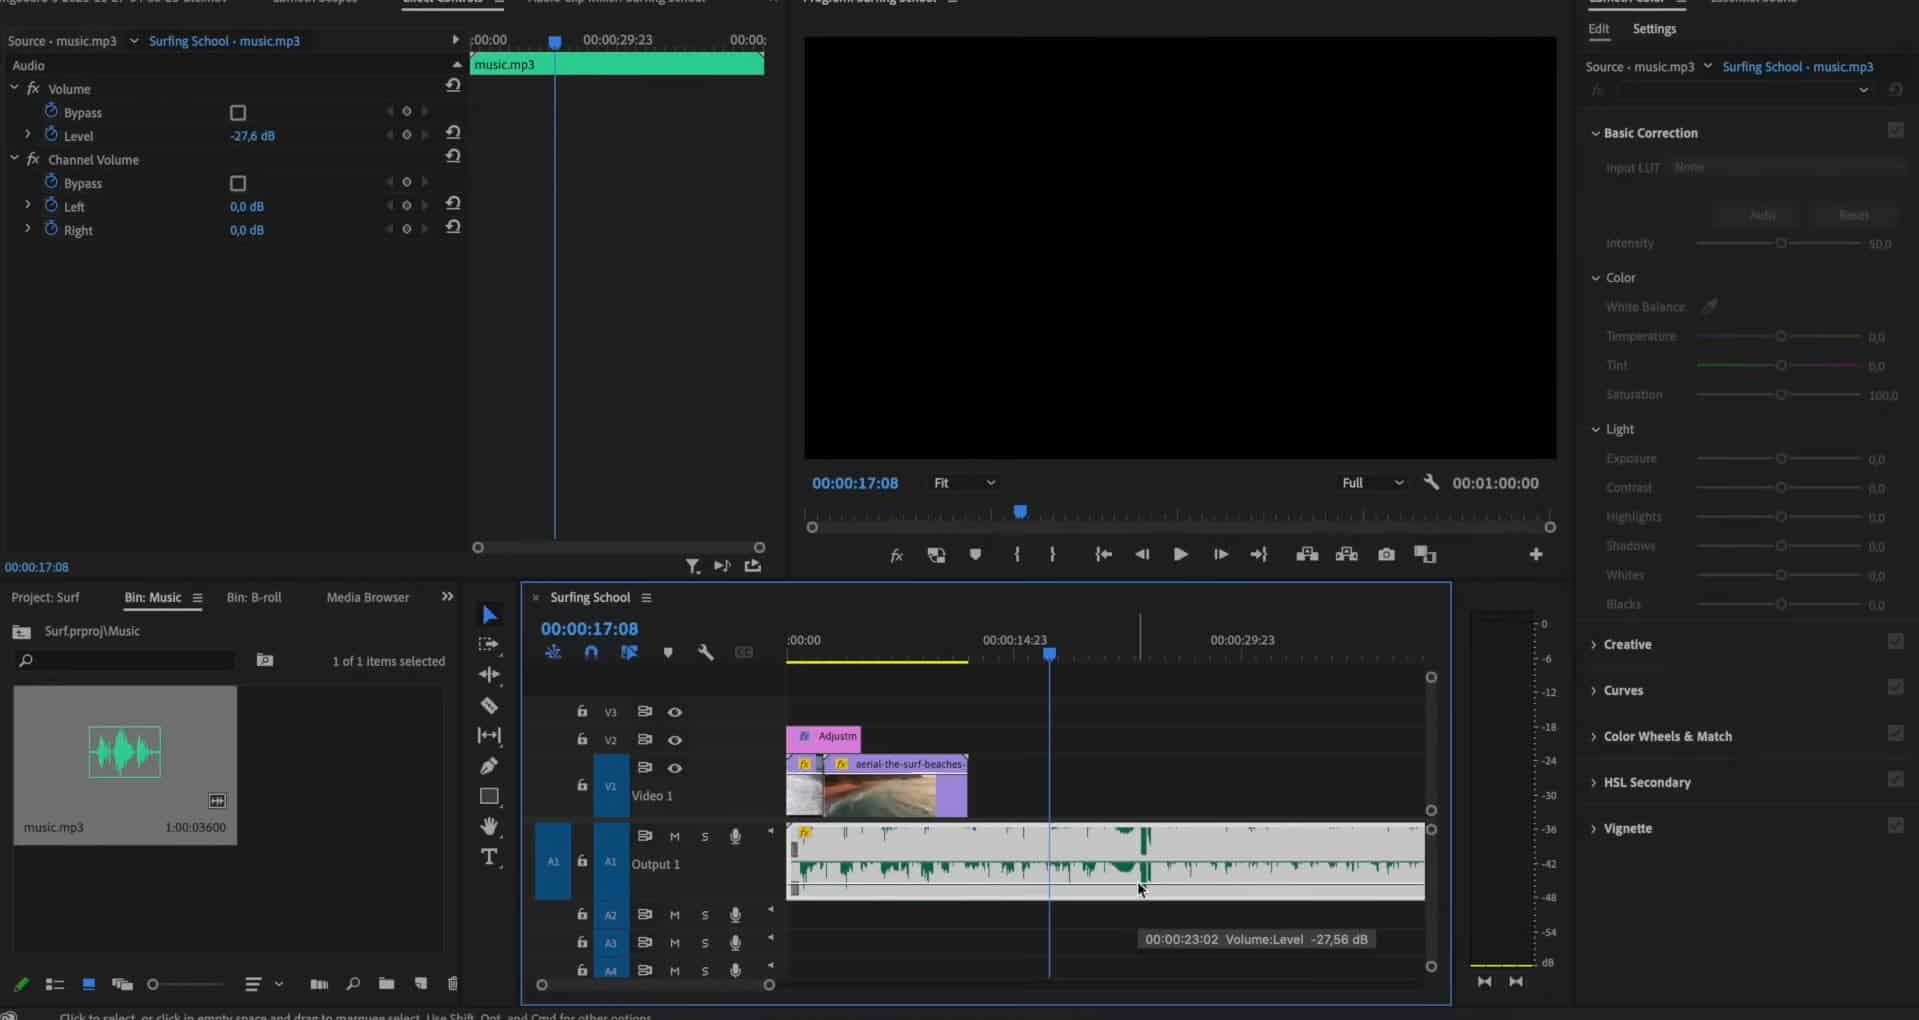Select the music.mp3 thumbnail in the project panel
The height and width of the screenshot is (1020, 1919).
pyautogui.click(x=124, y=752)
